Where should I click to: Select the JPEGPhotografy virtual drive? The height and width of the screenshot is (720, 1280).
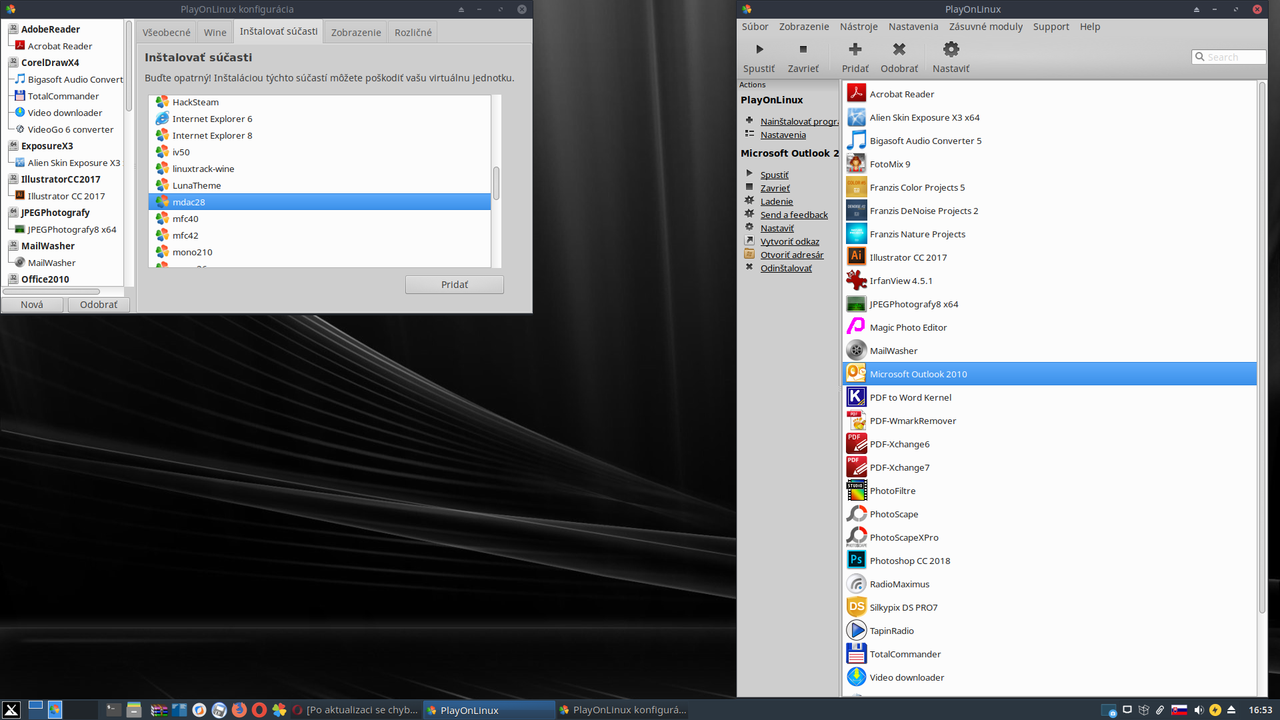55,212
